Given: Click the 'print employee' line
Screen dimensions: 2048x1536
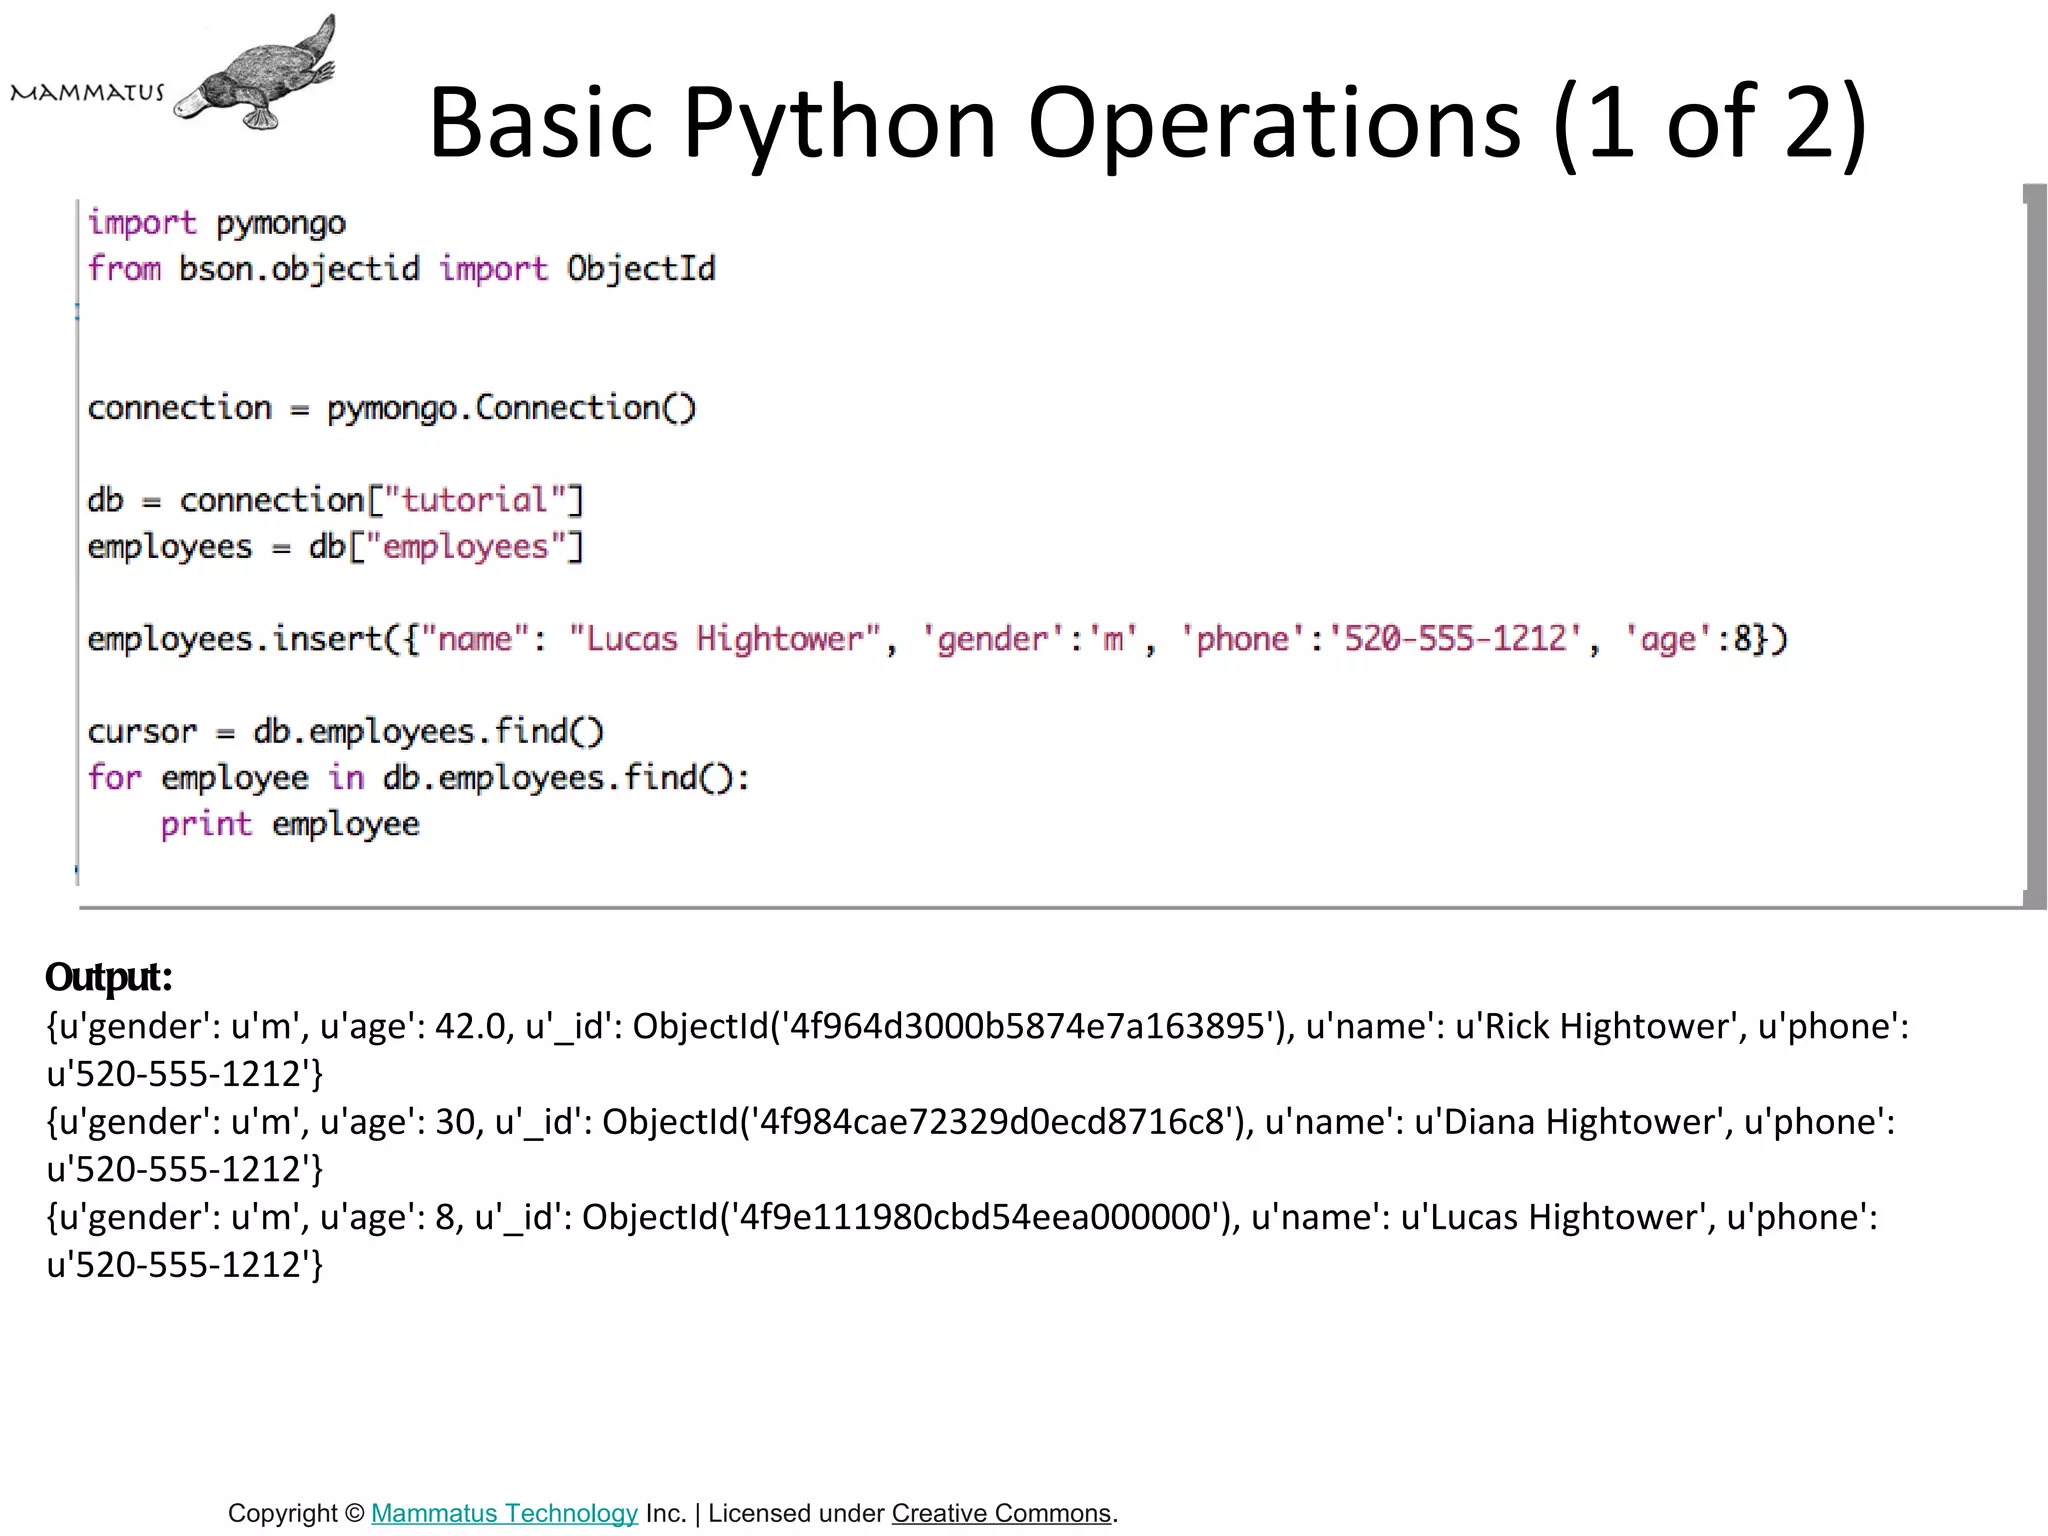Looking at the screenshot, I should tap(290, 825).
